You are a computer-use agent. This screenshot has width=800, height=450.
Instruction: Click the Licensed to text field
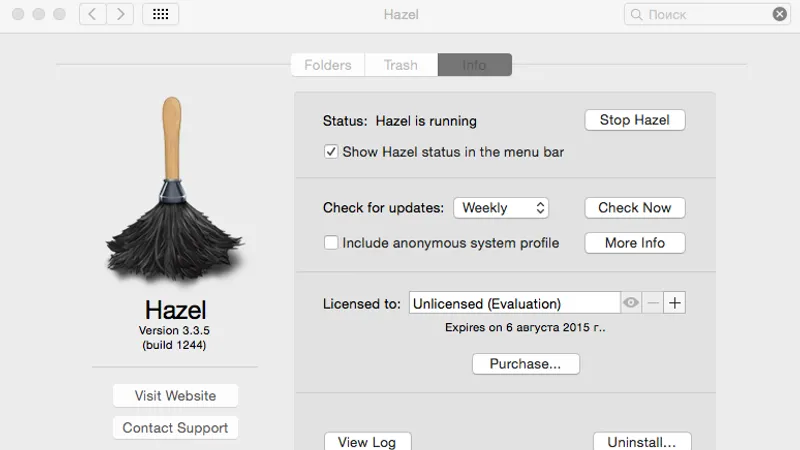[x=514, y=303]
